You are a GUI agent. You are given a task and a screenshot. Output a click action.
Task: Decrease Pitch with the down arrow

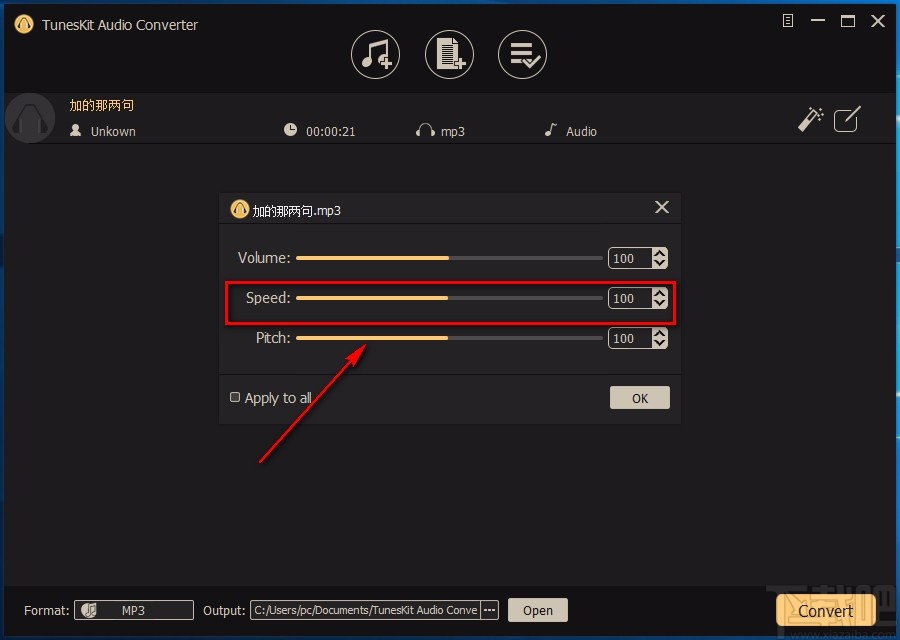[660, 344]
